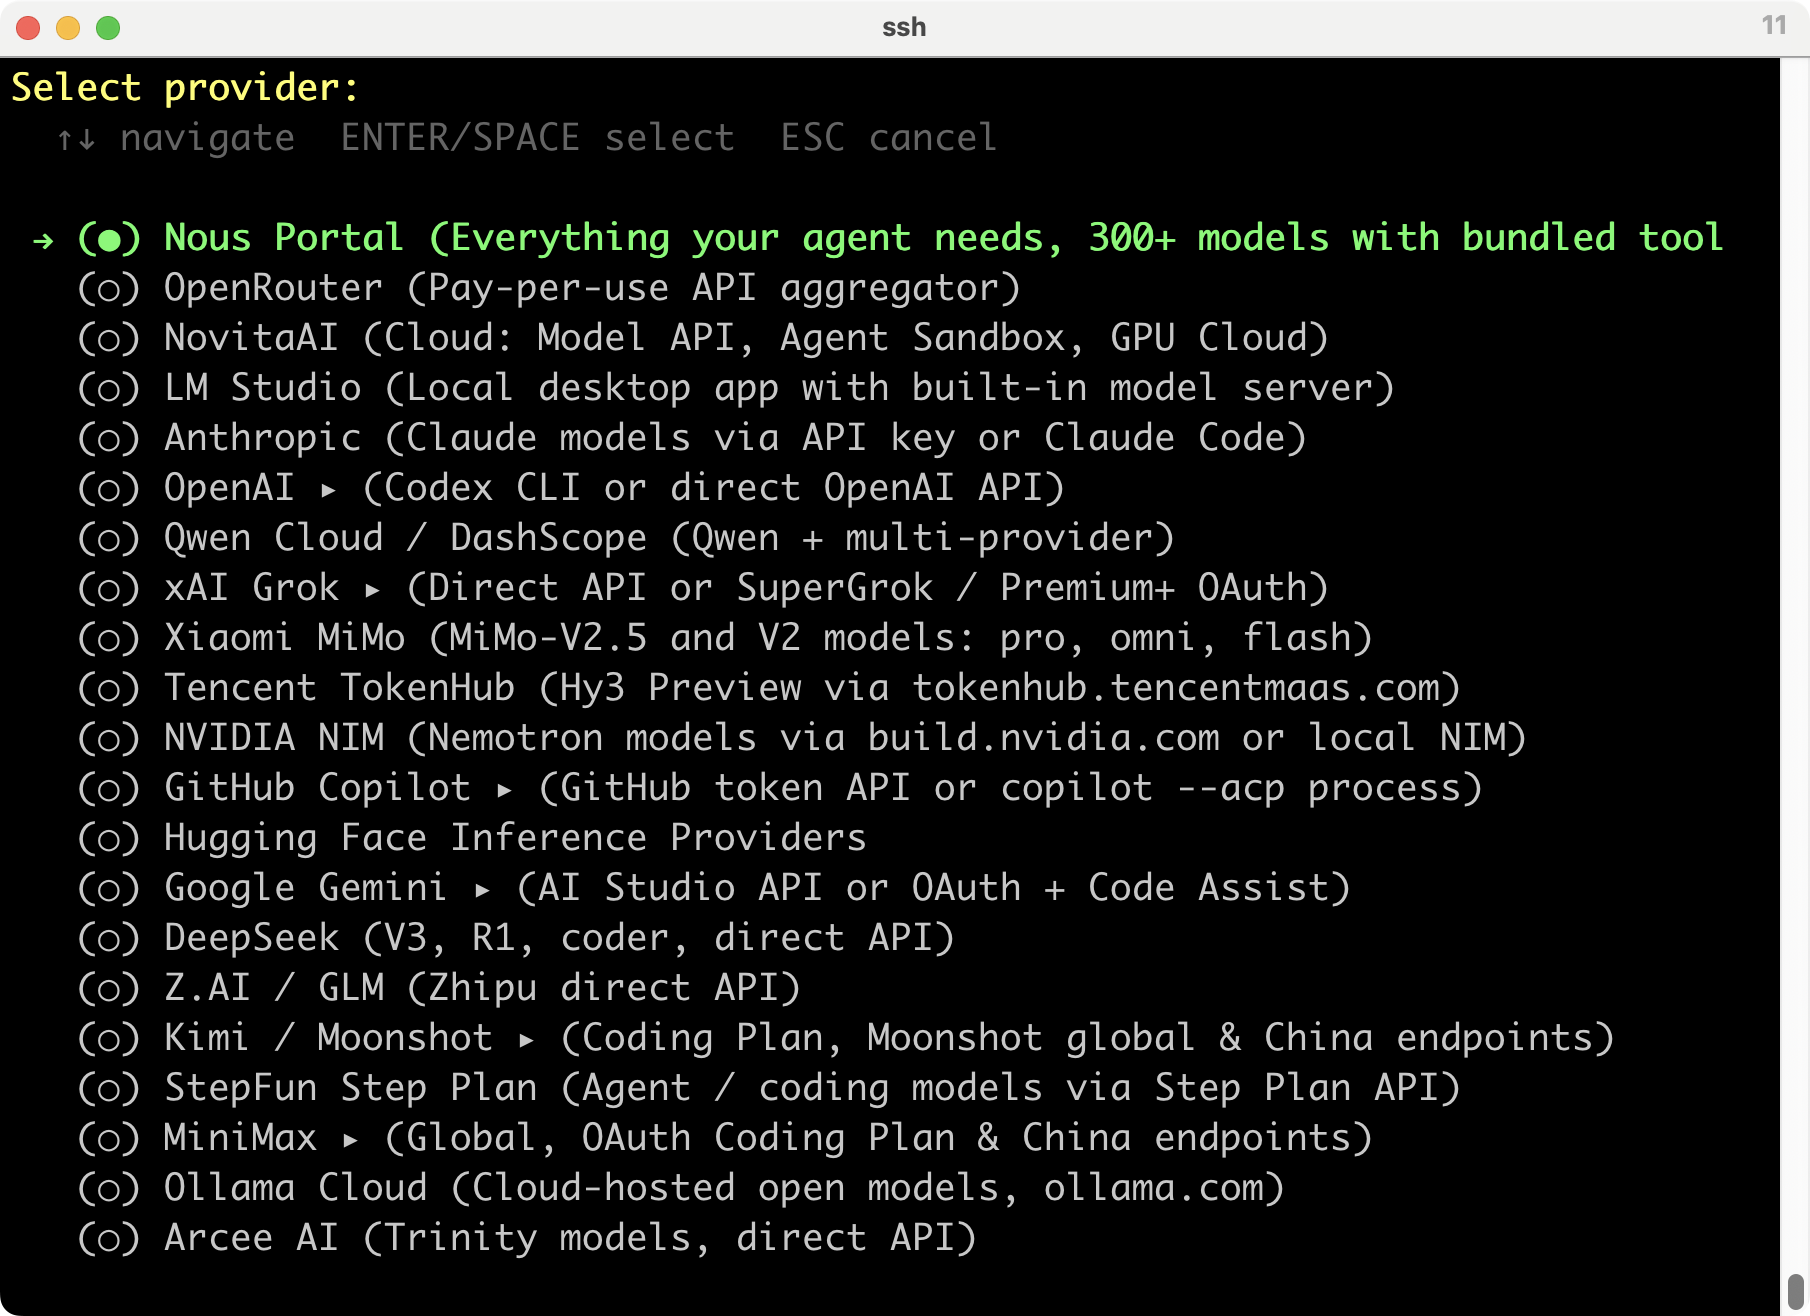Select the Arcee AI radio button
This screenshot has width=1810, height=1316.
tap(109, 1238)
